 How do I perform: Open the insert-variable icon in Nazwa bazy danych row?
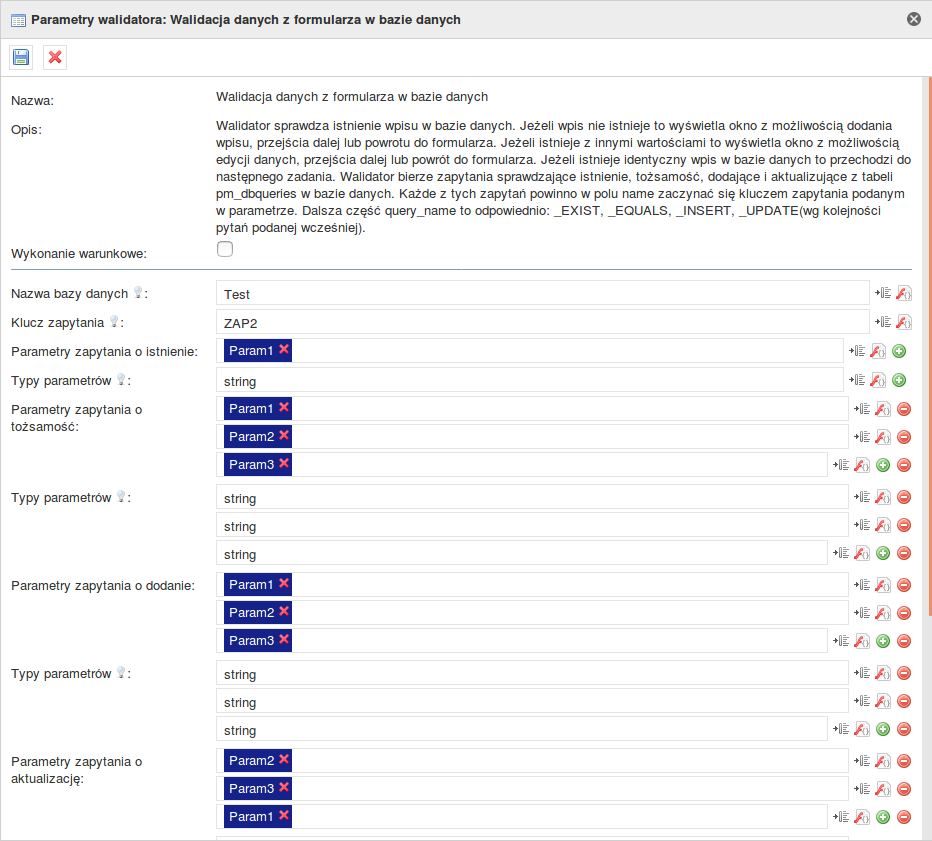click(883, 294)
